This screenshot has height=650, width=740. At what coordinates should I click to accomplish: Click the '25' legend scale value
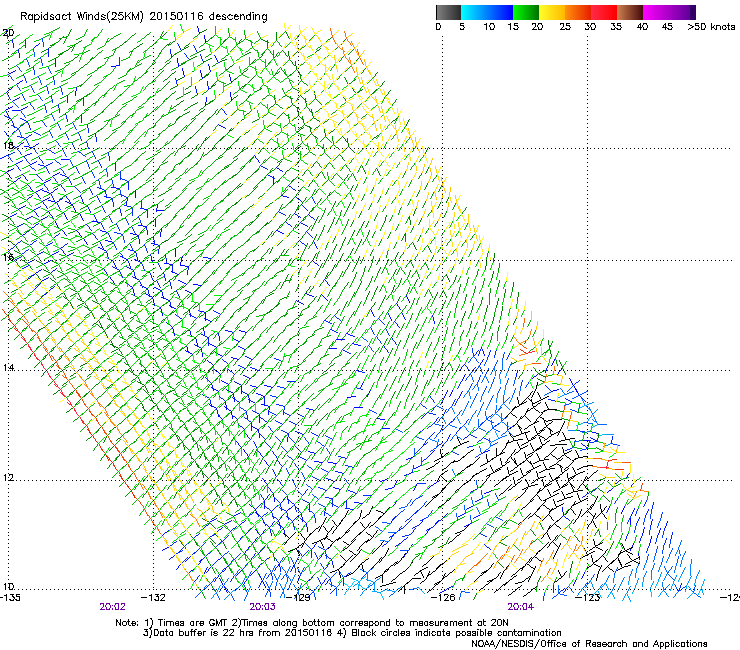click(x=565, y=27)
